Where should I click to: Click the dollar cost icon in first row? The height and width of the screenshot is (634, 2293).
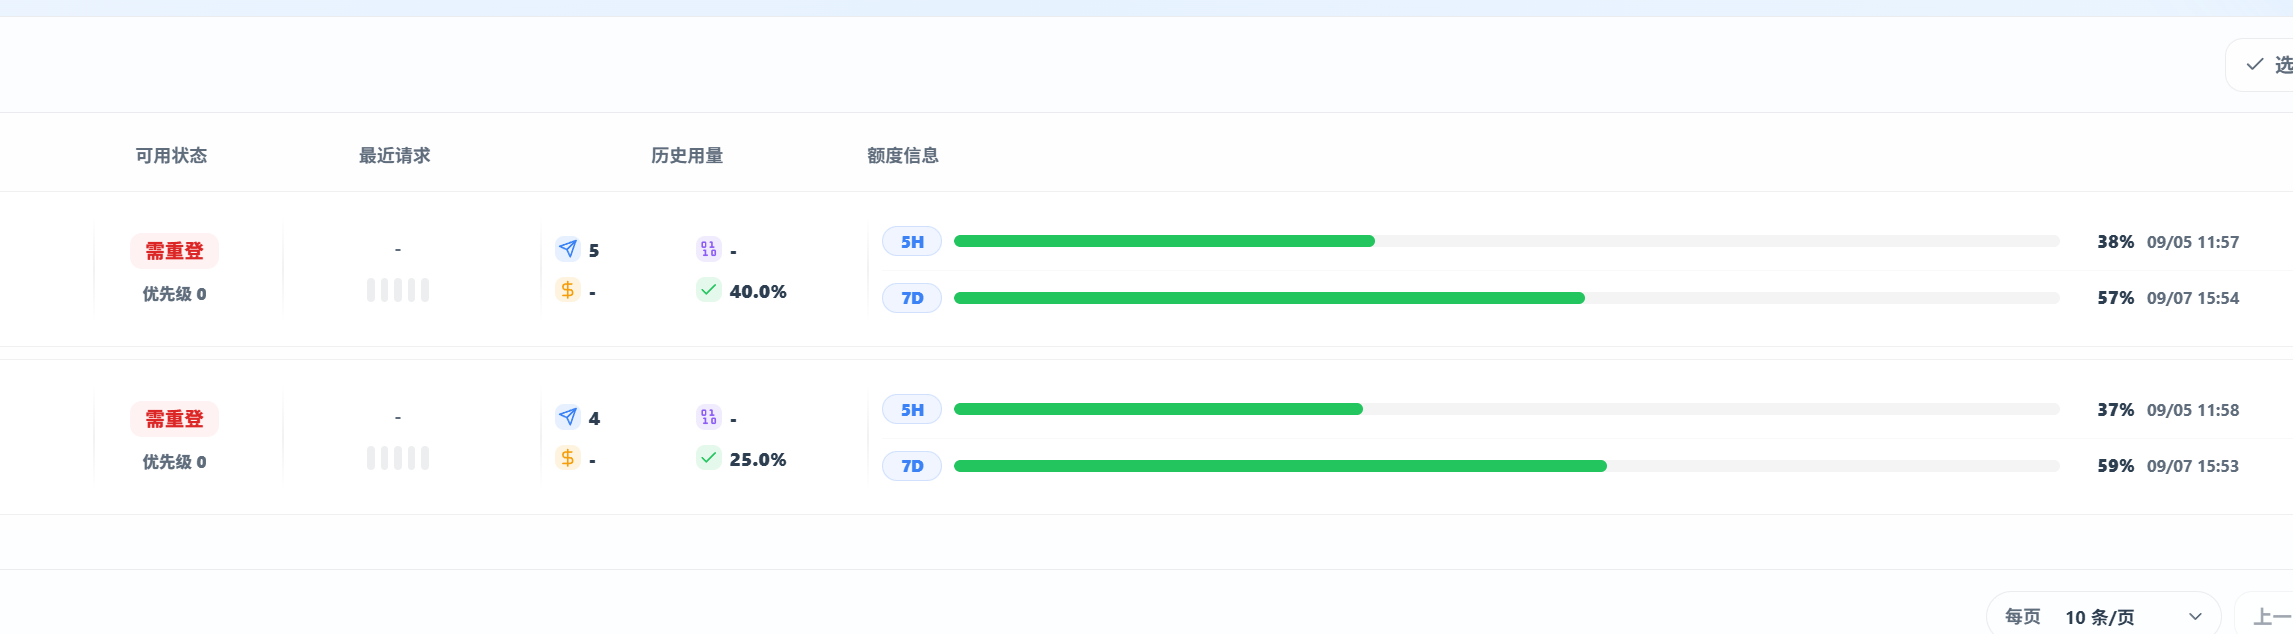pos(568,290)
